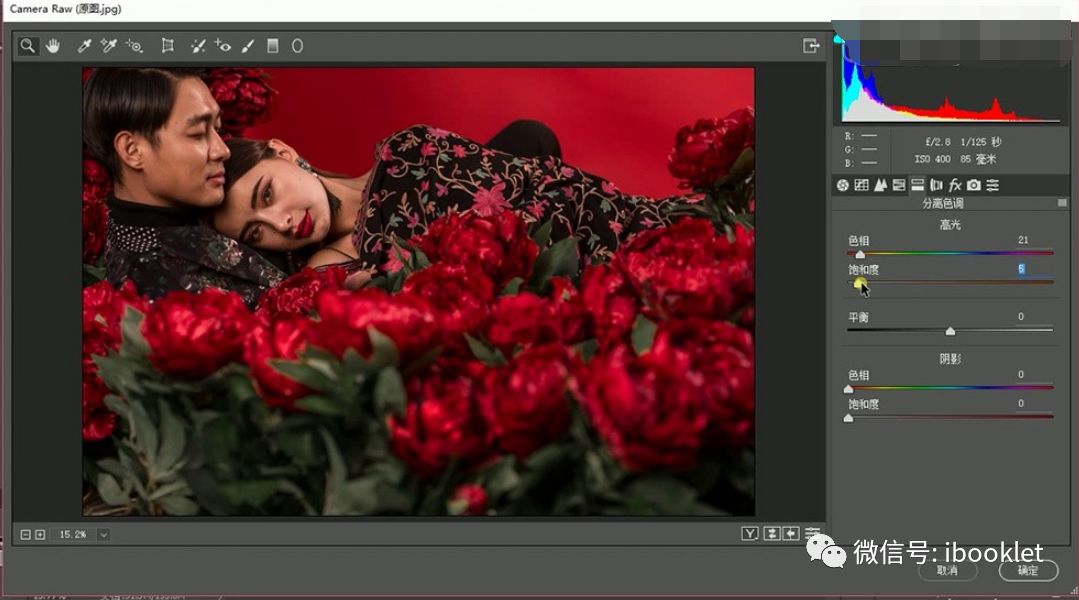
Task: Select the Radial Filter tool
Action: (x=297, y=46)
